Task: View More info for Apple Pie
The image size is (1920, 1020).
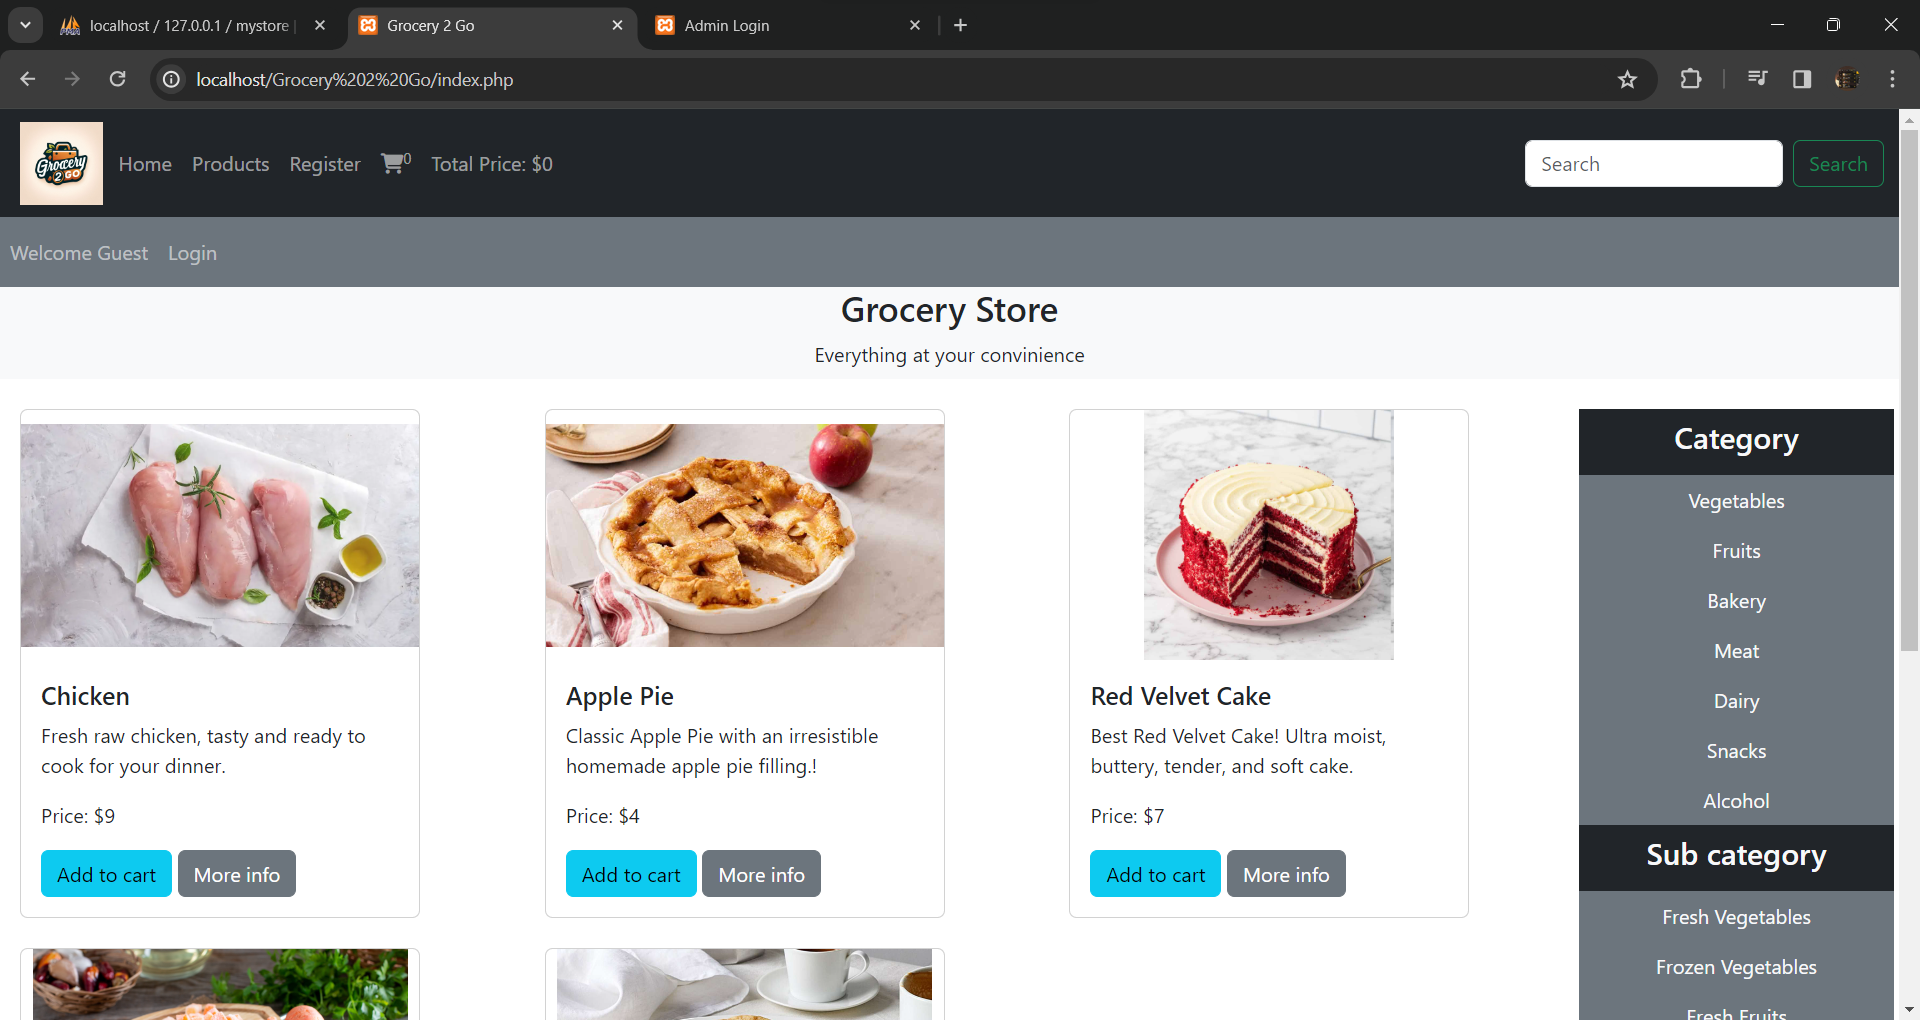Action: (x=761, y=874)
